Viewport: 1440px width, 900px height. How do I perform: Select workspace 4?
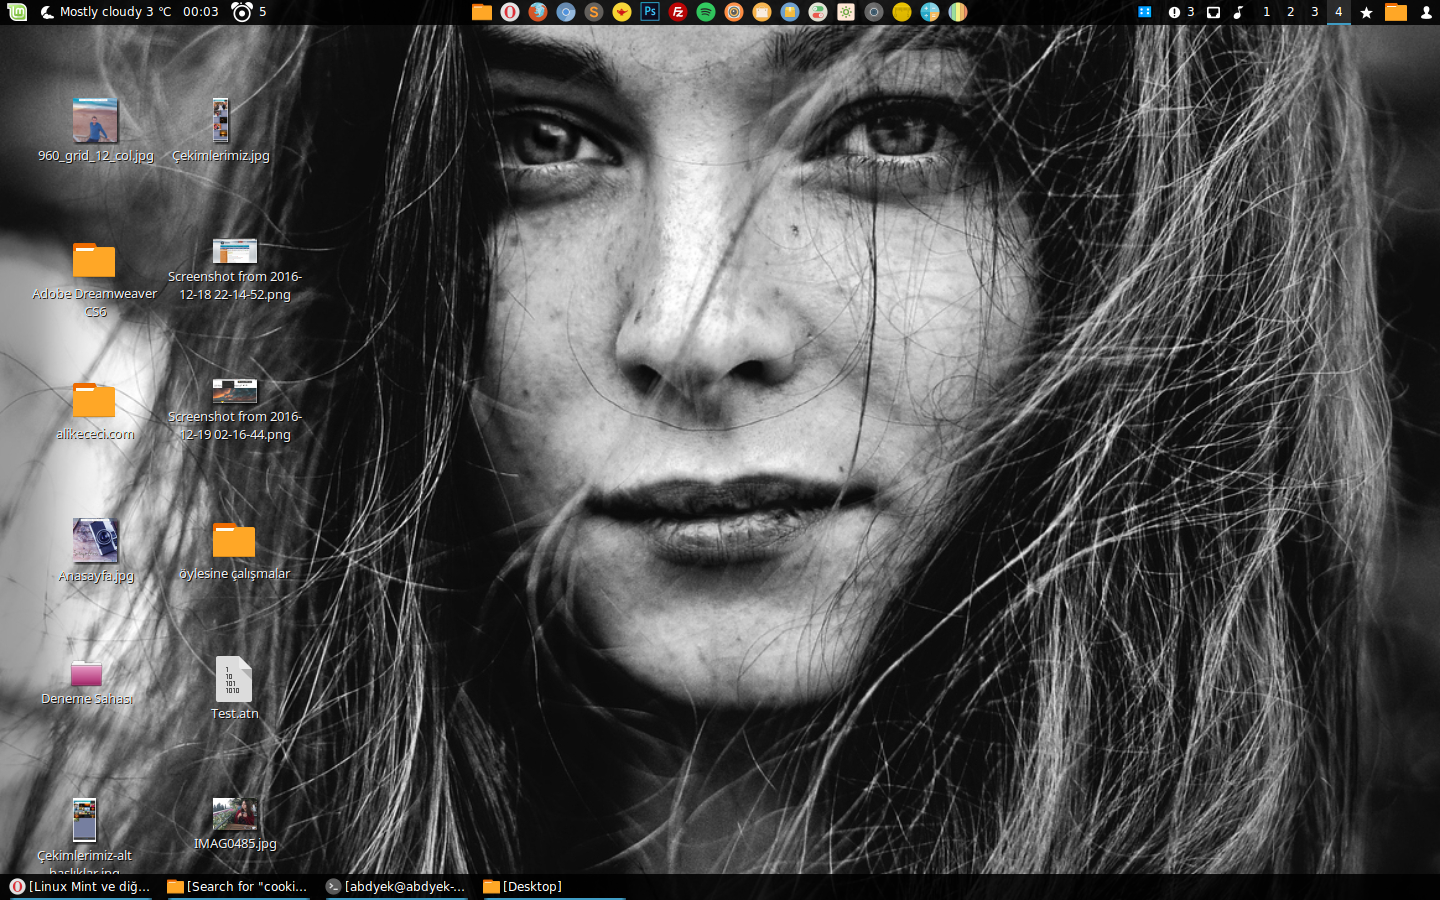pos(1338,12)
